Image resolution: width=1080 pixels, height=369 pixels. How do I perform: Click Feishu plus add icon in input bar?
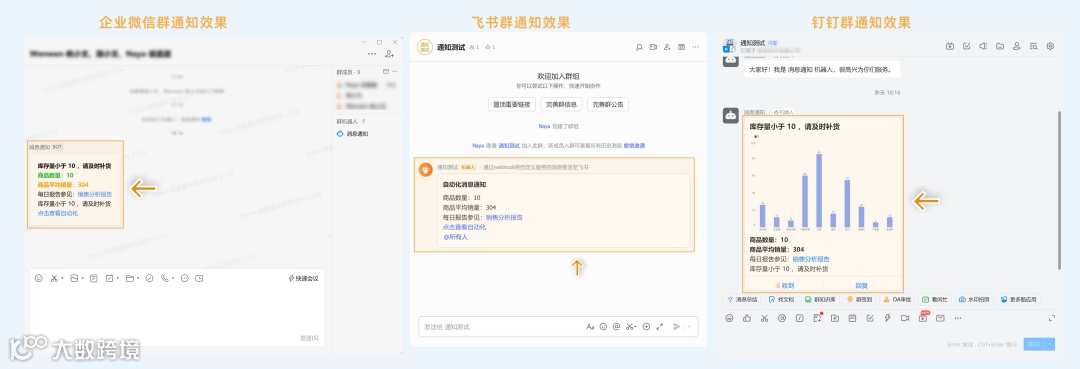coord(646,327)
